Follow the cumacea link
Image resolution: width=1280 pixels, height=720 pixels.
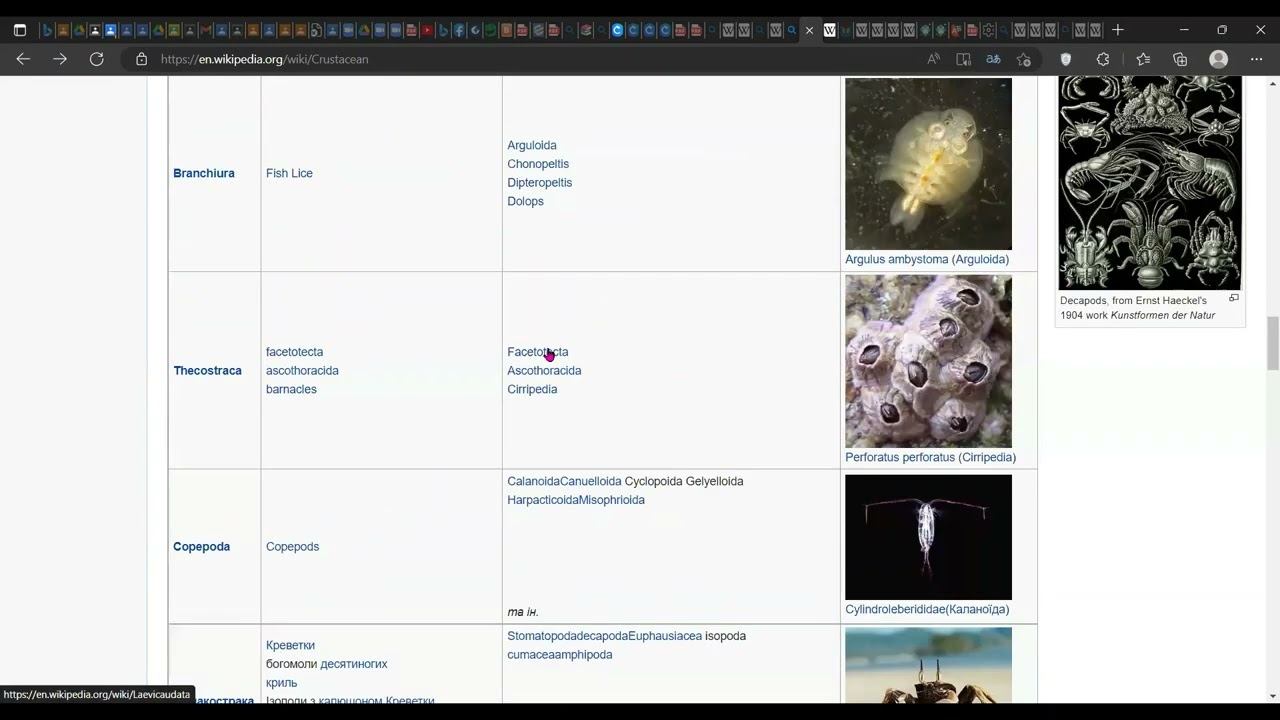(x=531, y=655)
